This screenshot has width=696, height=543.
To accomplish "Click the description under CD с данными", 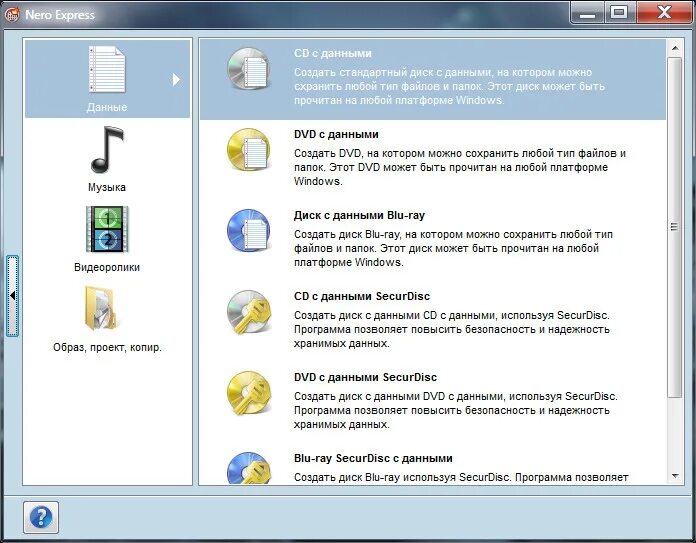I will pyautogui.click(x=449, y=86).
